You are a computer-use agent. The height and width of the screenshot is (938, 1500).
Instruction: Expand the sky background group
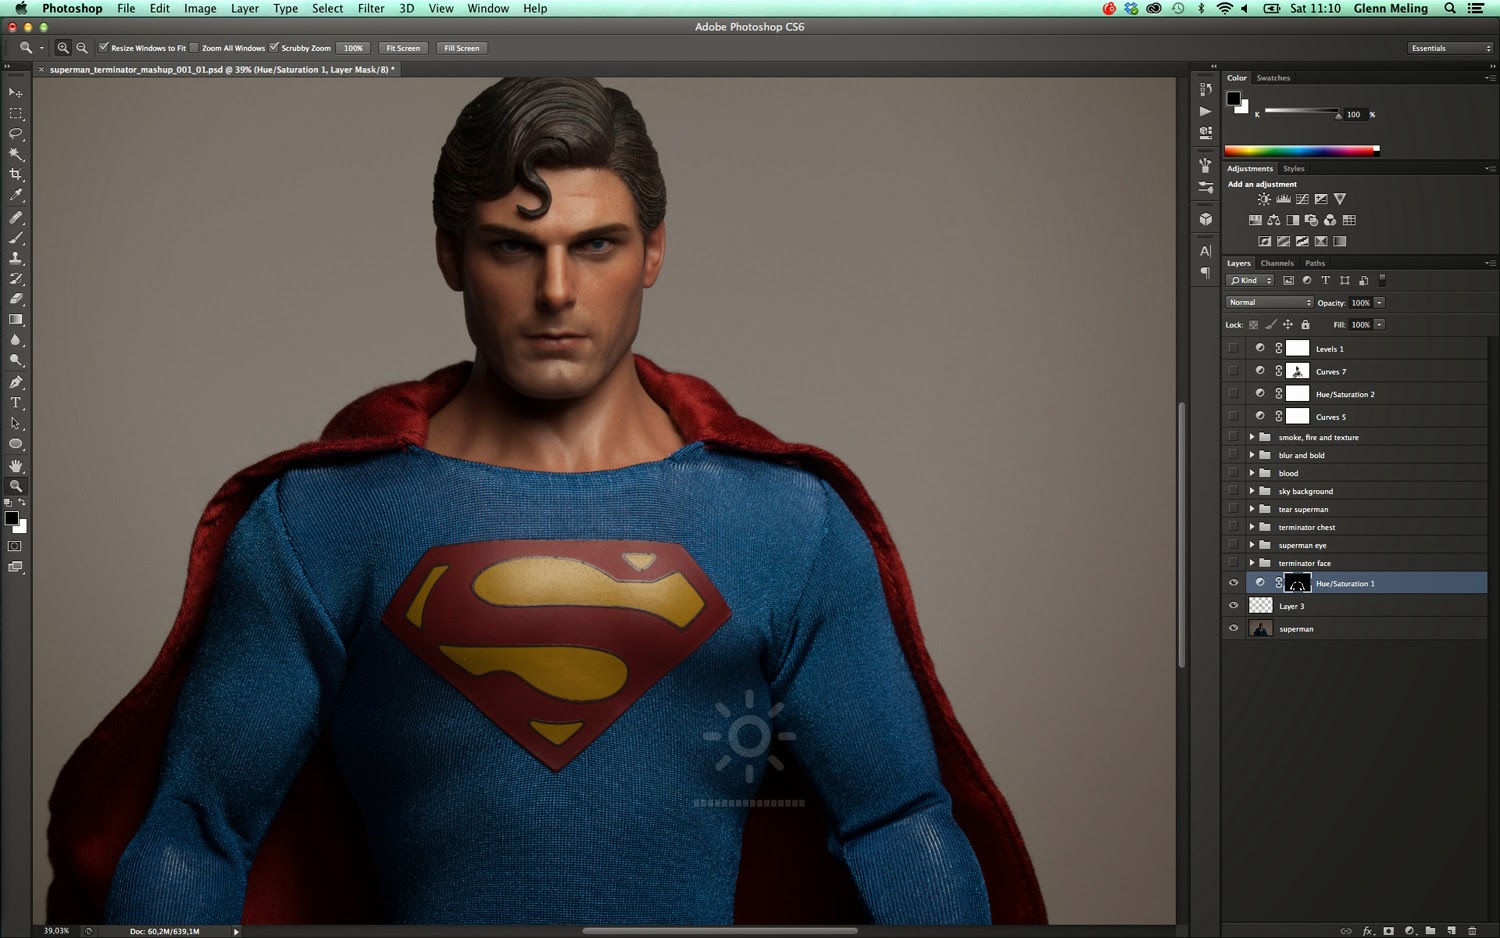pos(1251,491)
